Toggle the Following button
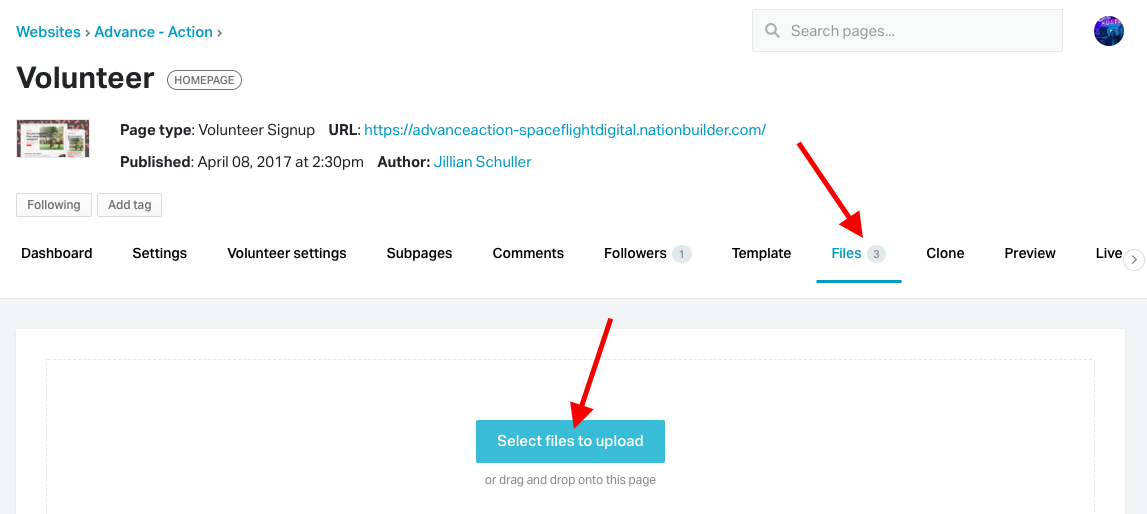The height and width of the screenshot is (514, 1147). click(54, 205)
